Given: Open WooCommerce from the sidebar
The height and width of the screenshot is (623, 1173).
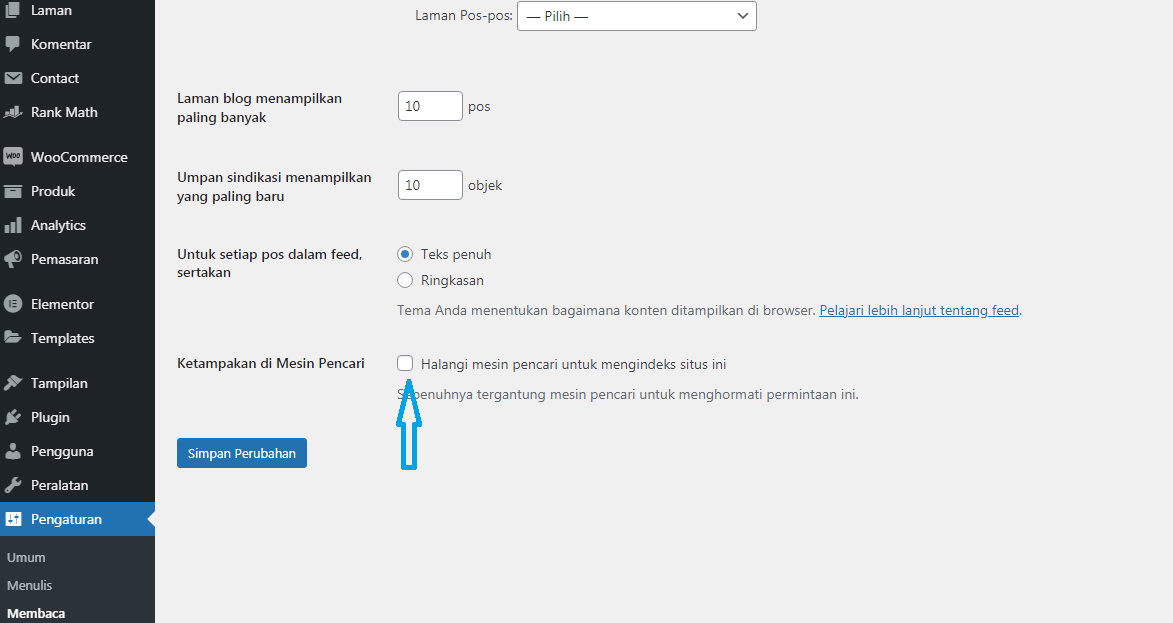Looking at the screenshot, I should click(x=77, y=157).
